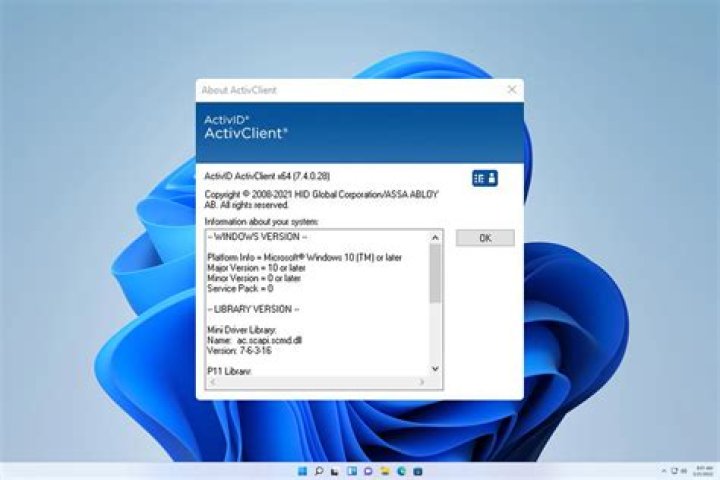Open the Chat app from the taskbar
This screenshot has height=480, width=720.
(x=368, y=471)
